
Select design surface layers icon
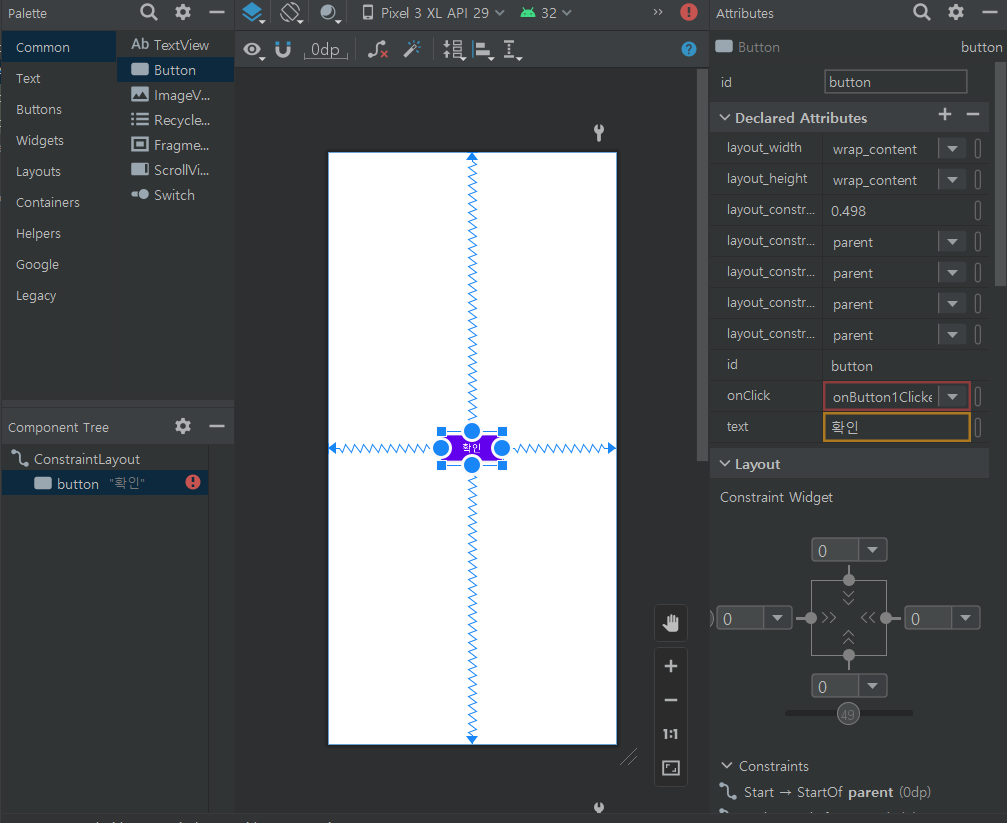[x=252, y=12]
